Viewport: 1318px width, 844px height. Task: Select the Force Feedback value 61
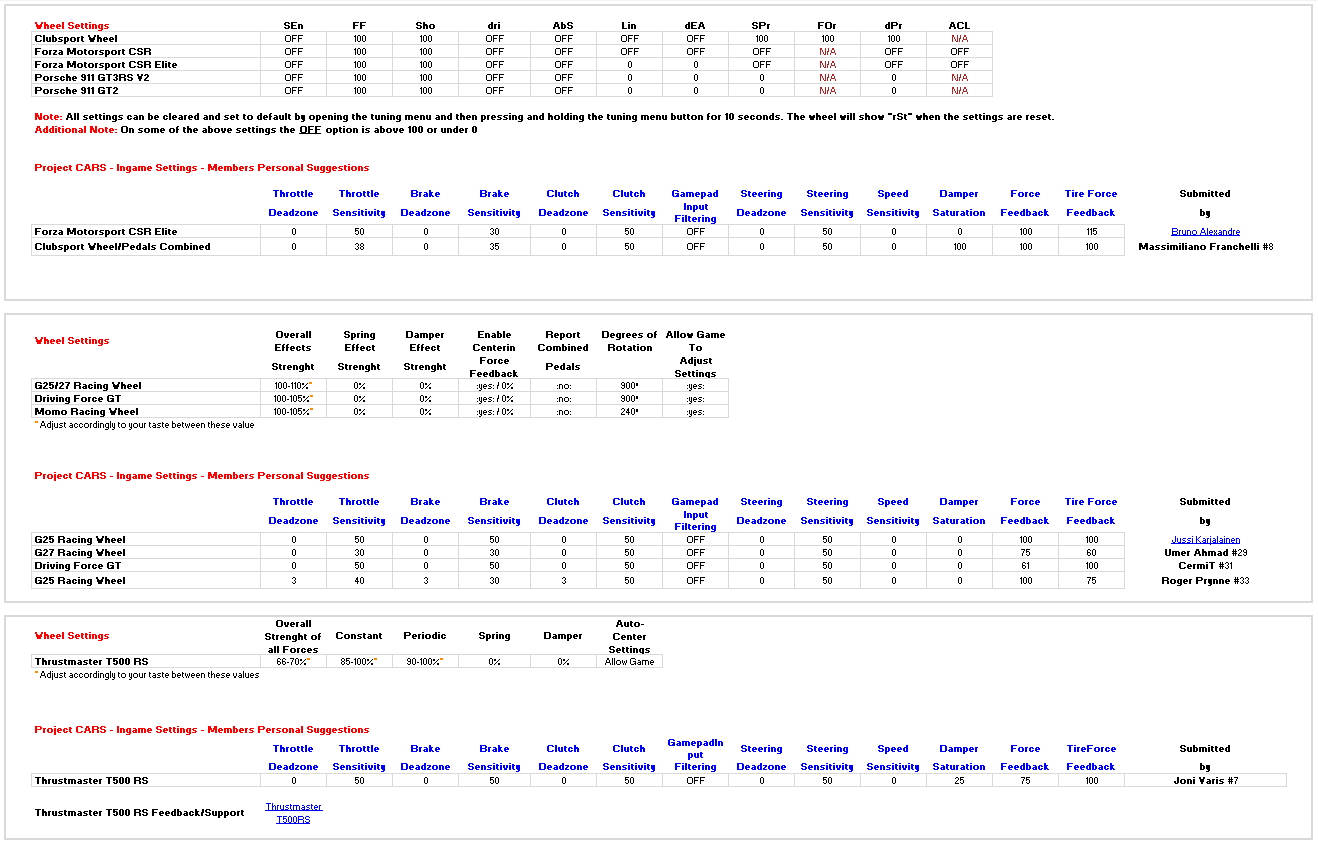click(1025, 566)
